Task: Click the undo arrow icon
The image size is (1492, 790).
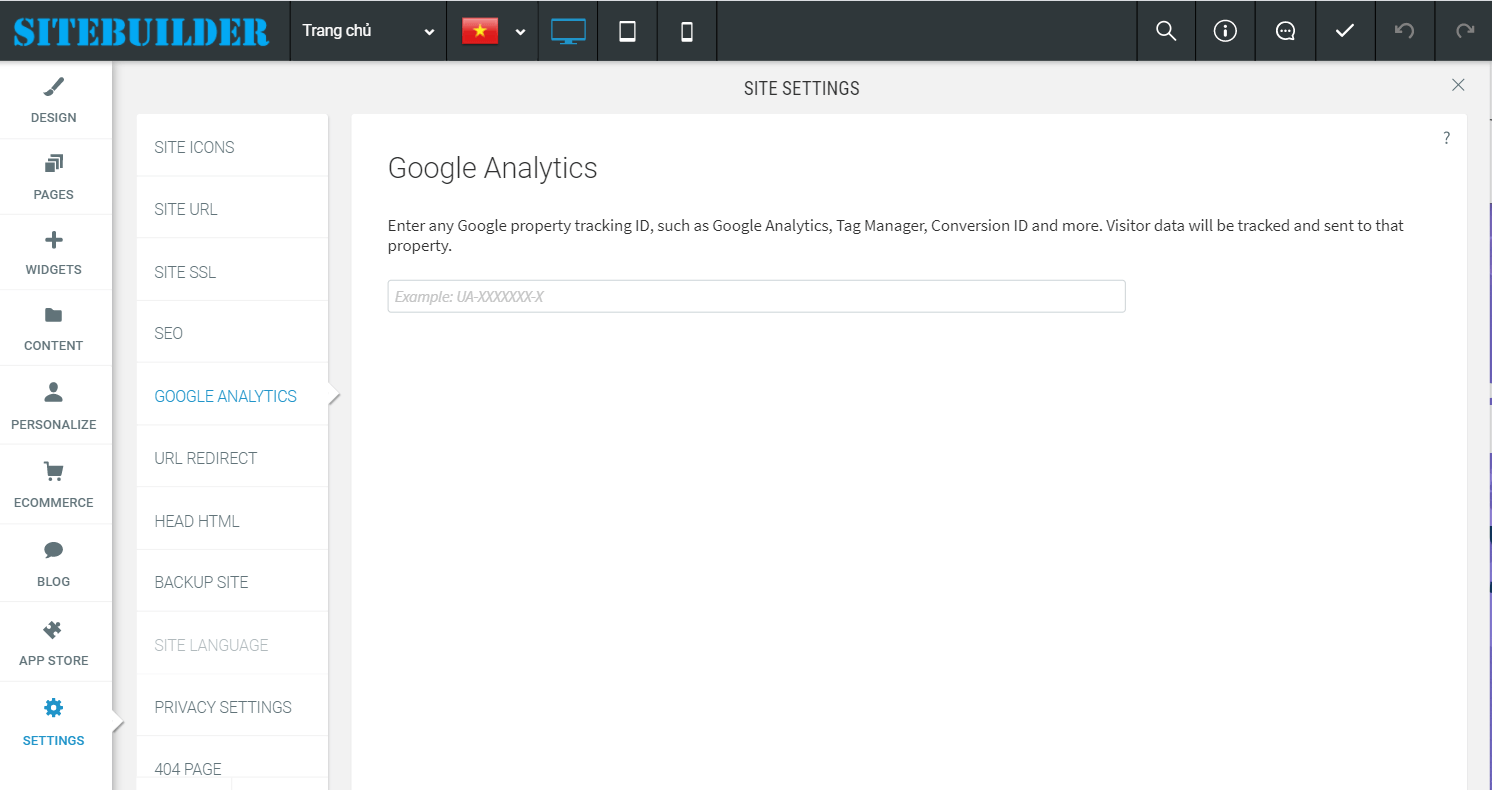Action: (1405, 31)
